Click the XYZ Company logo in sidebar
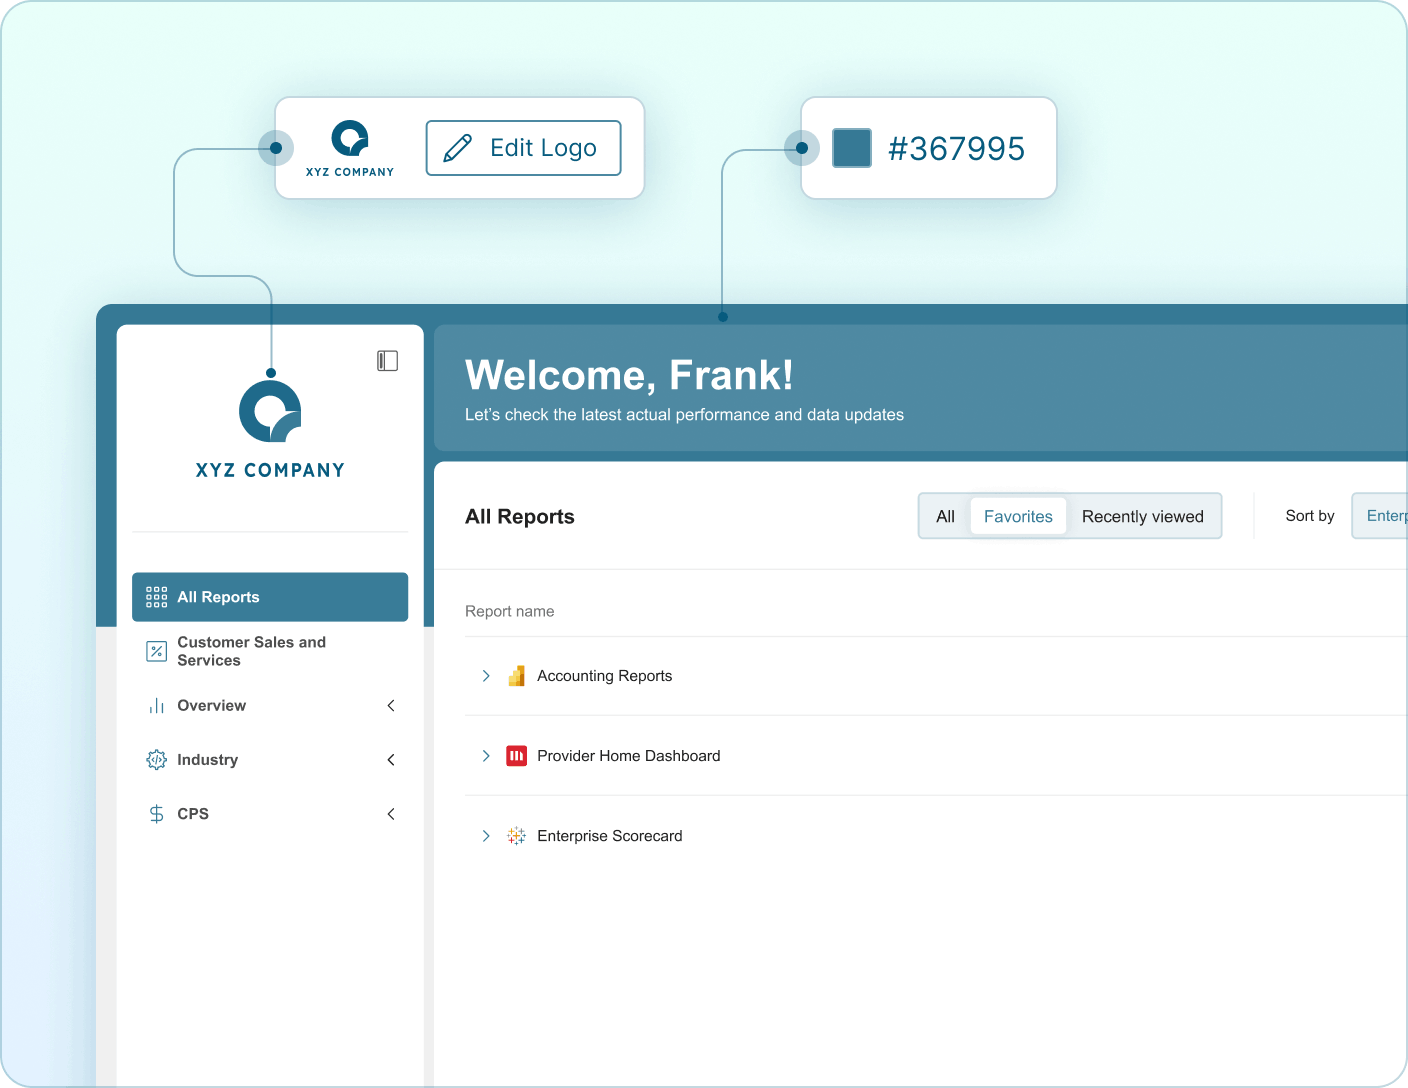This screenshot has height=1088, width=1408. (x=270, y=412)
